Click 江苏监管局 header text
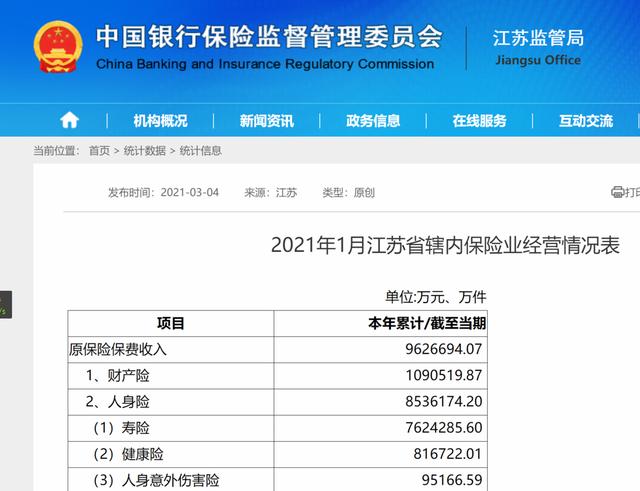Screen dimensions: 640x491 [538, 38]
